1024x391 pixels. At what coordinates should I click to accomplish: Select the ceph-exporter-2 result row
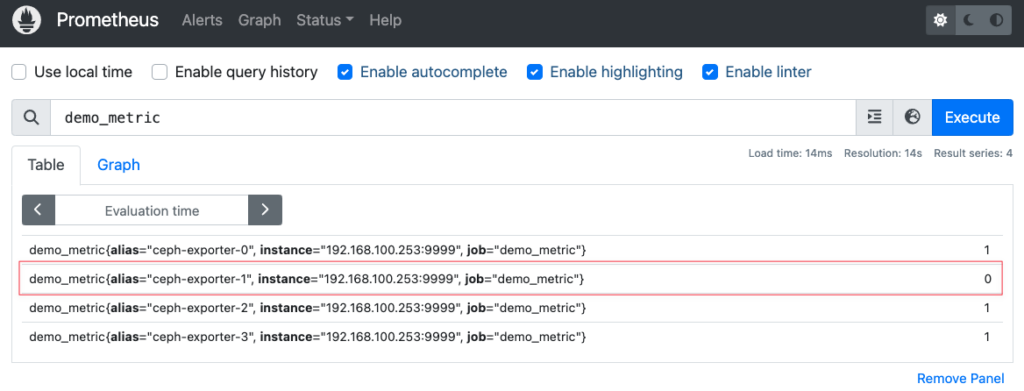tap(512, 307)
